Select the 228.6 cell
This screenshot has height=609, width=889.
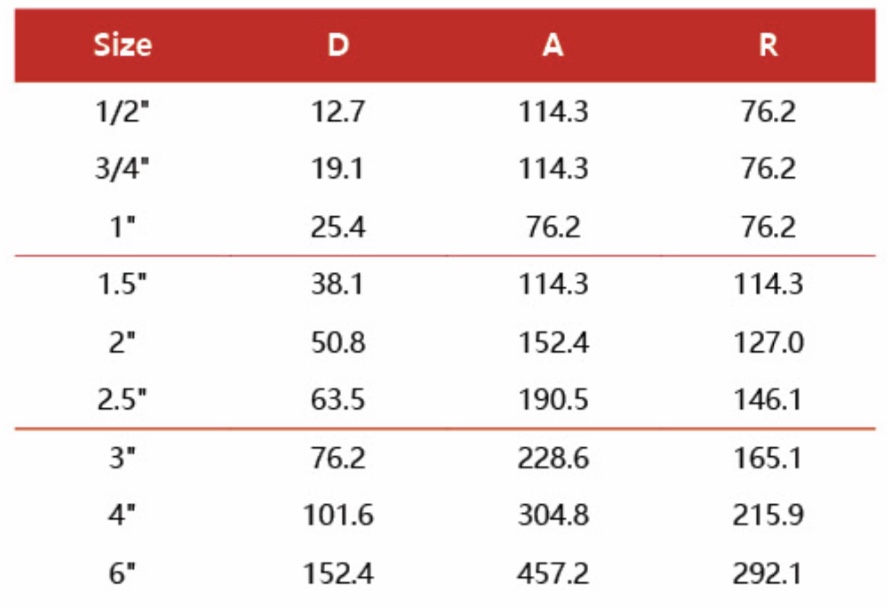(x=553, y=458)
